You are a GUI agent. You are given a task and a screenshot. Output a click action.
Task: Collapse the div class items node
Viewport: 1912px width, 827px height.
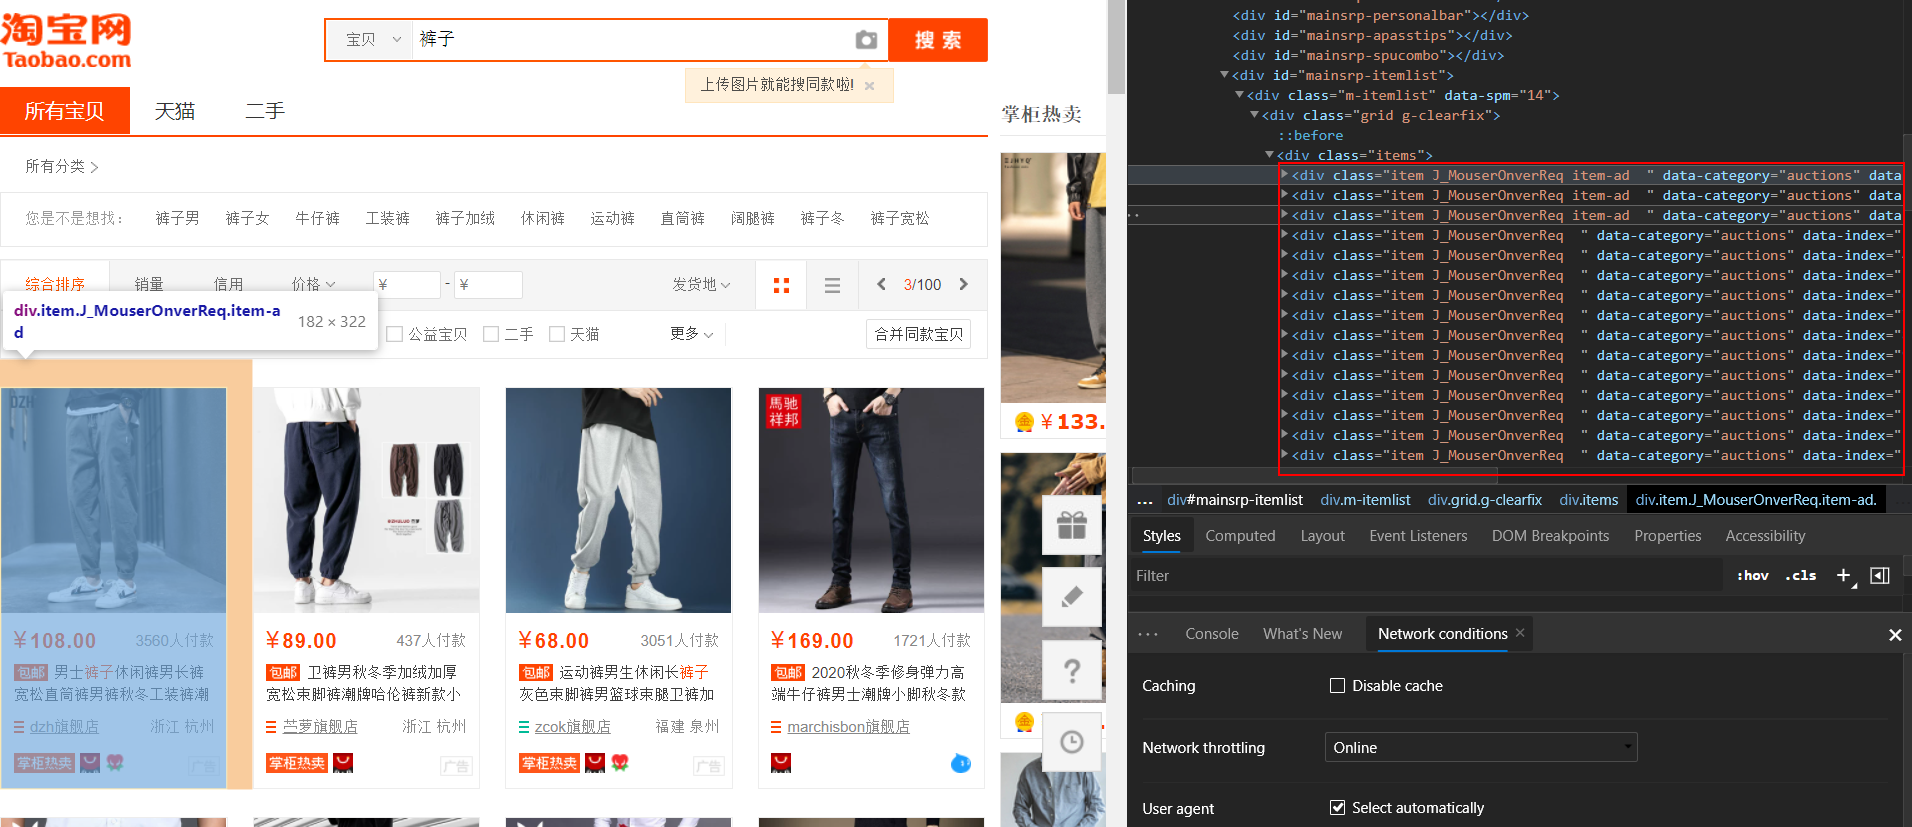click(1270, 155)
